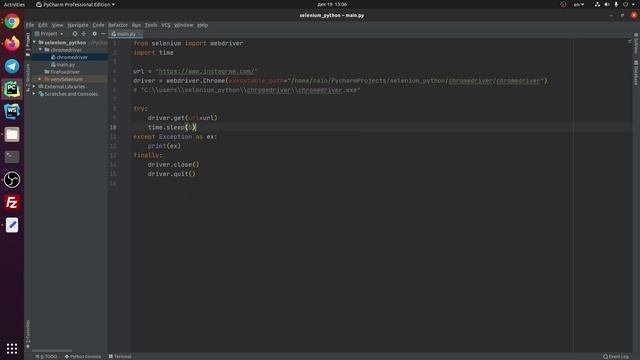Switch to the main.py editor tab

point(126,34)
